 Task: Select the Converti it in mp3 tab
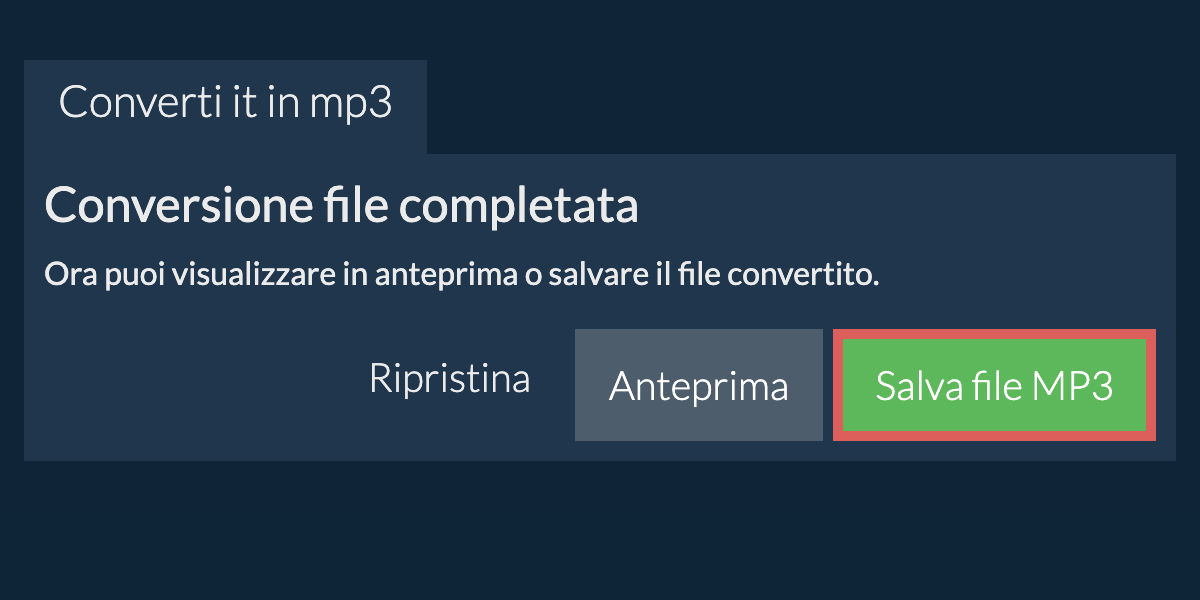[x=225, y=104]
